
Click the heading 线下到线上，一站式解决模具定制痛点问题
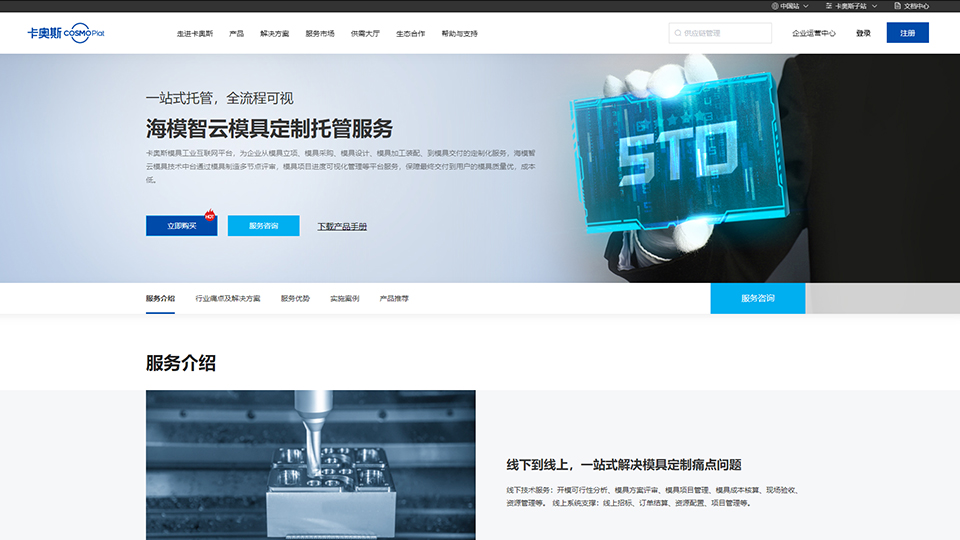tap(624, 465)
